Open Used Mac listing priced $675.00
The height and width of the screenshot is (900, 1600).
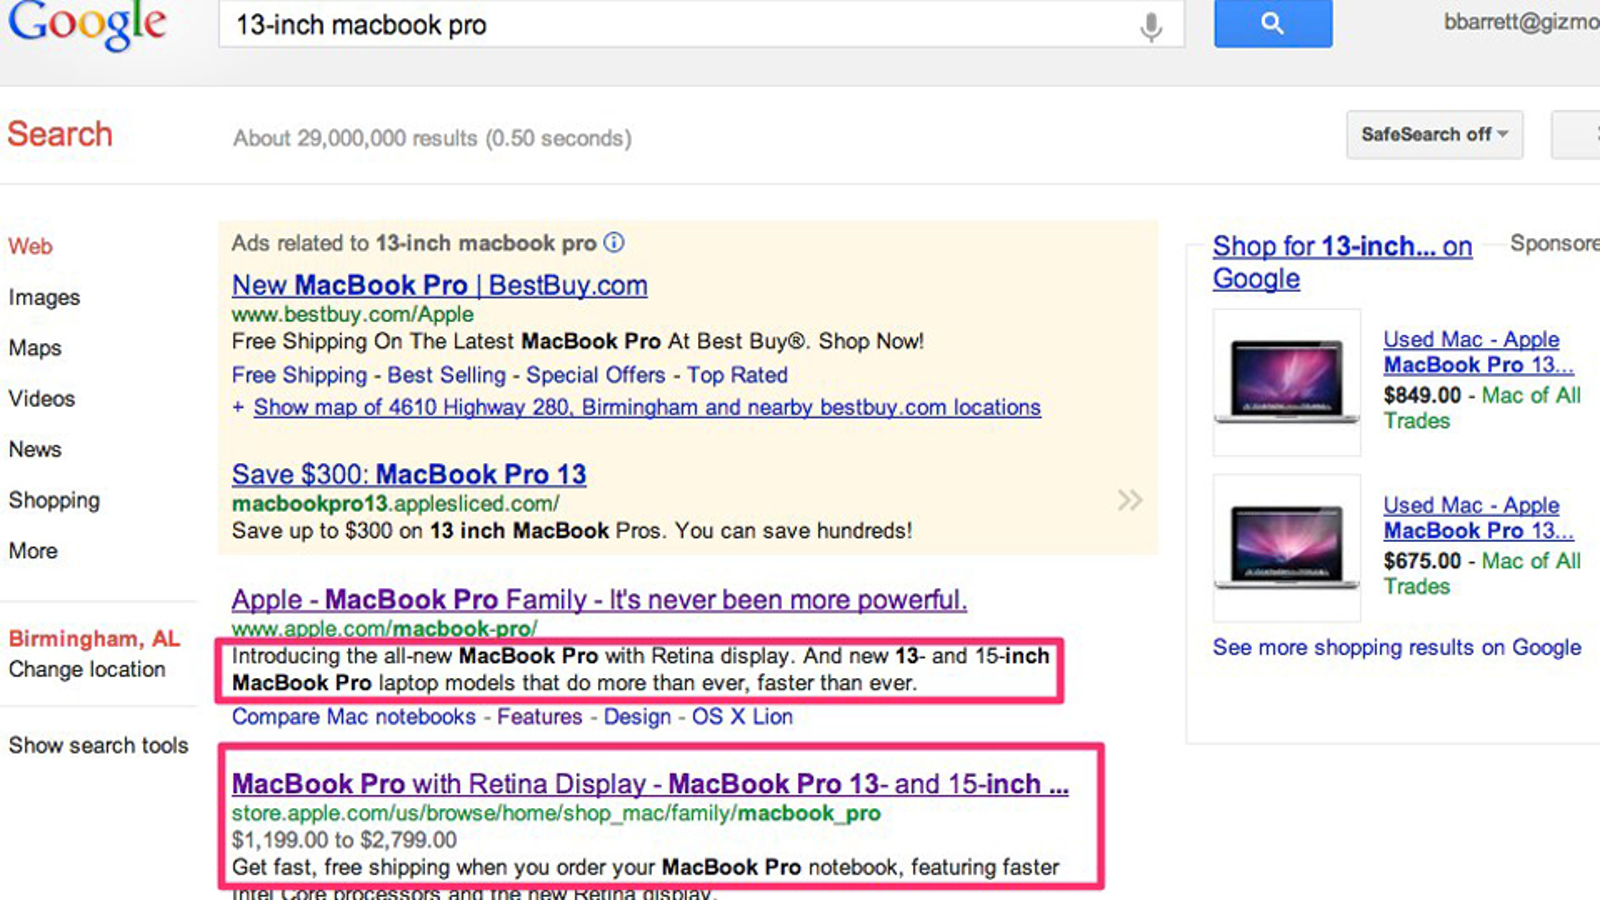[x=1478, y=518]
